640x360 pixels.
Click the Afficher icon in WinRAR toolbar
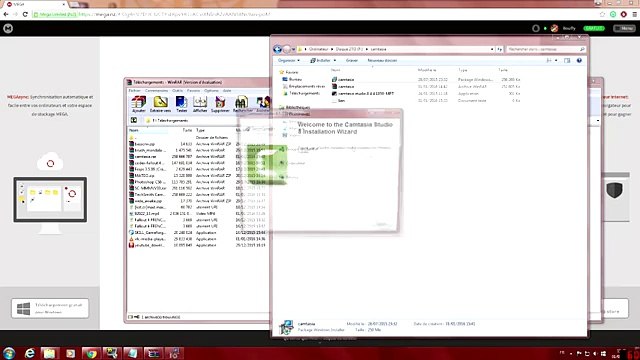tap(200, 104)
